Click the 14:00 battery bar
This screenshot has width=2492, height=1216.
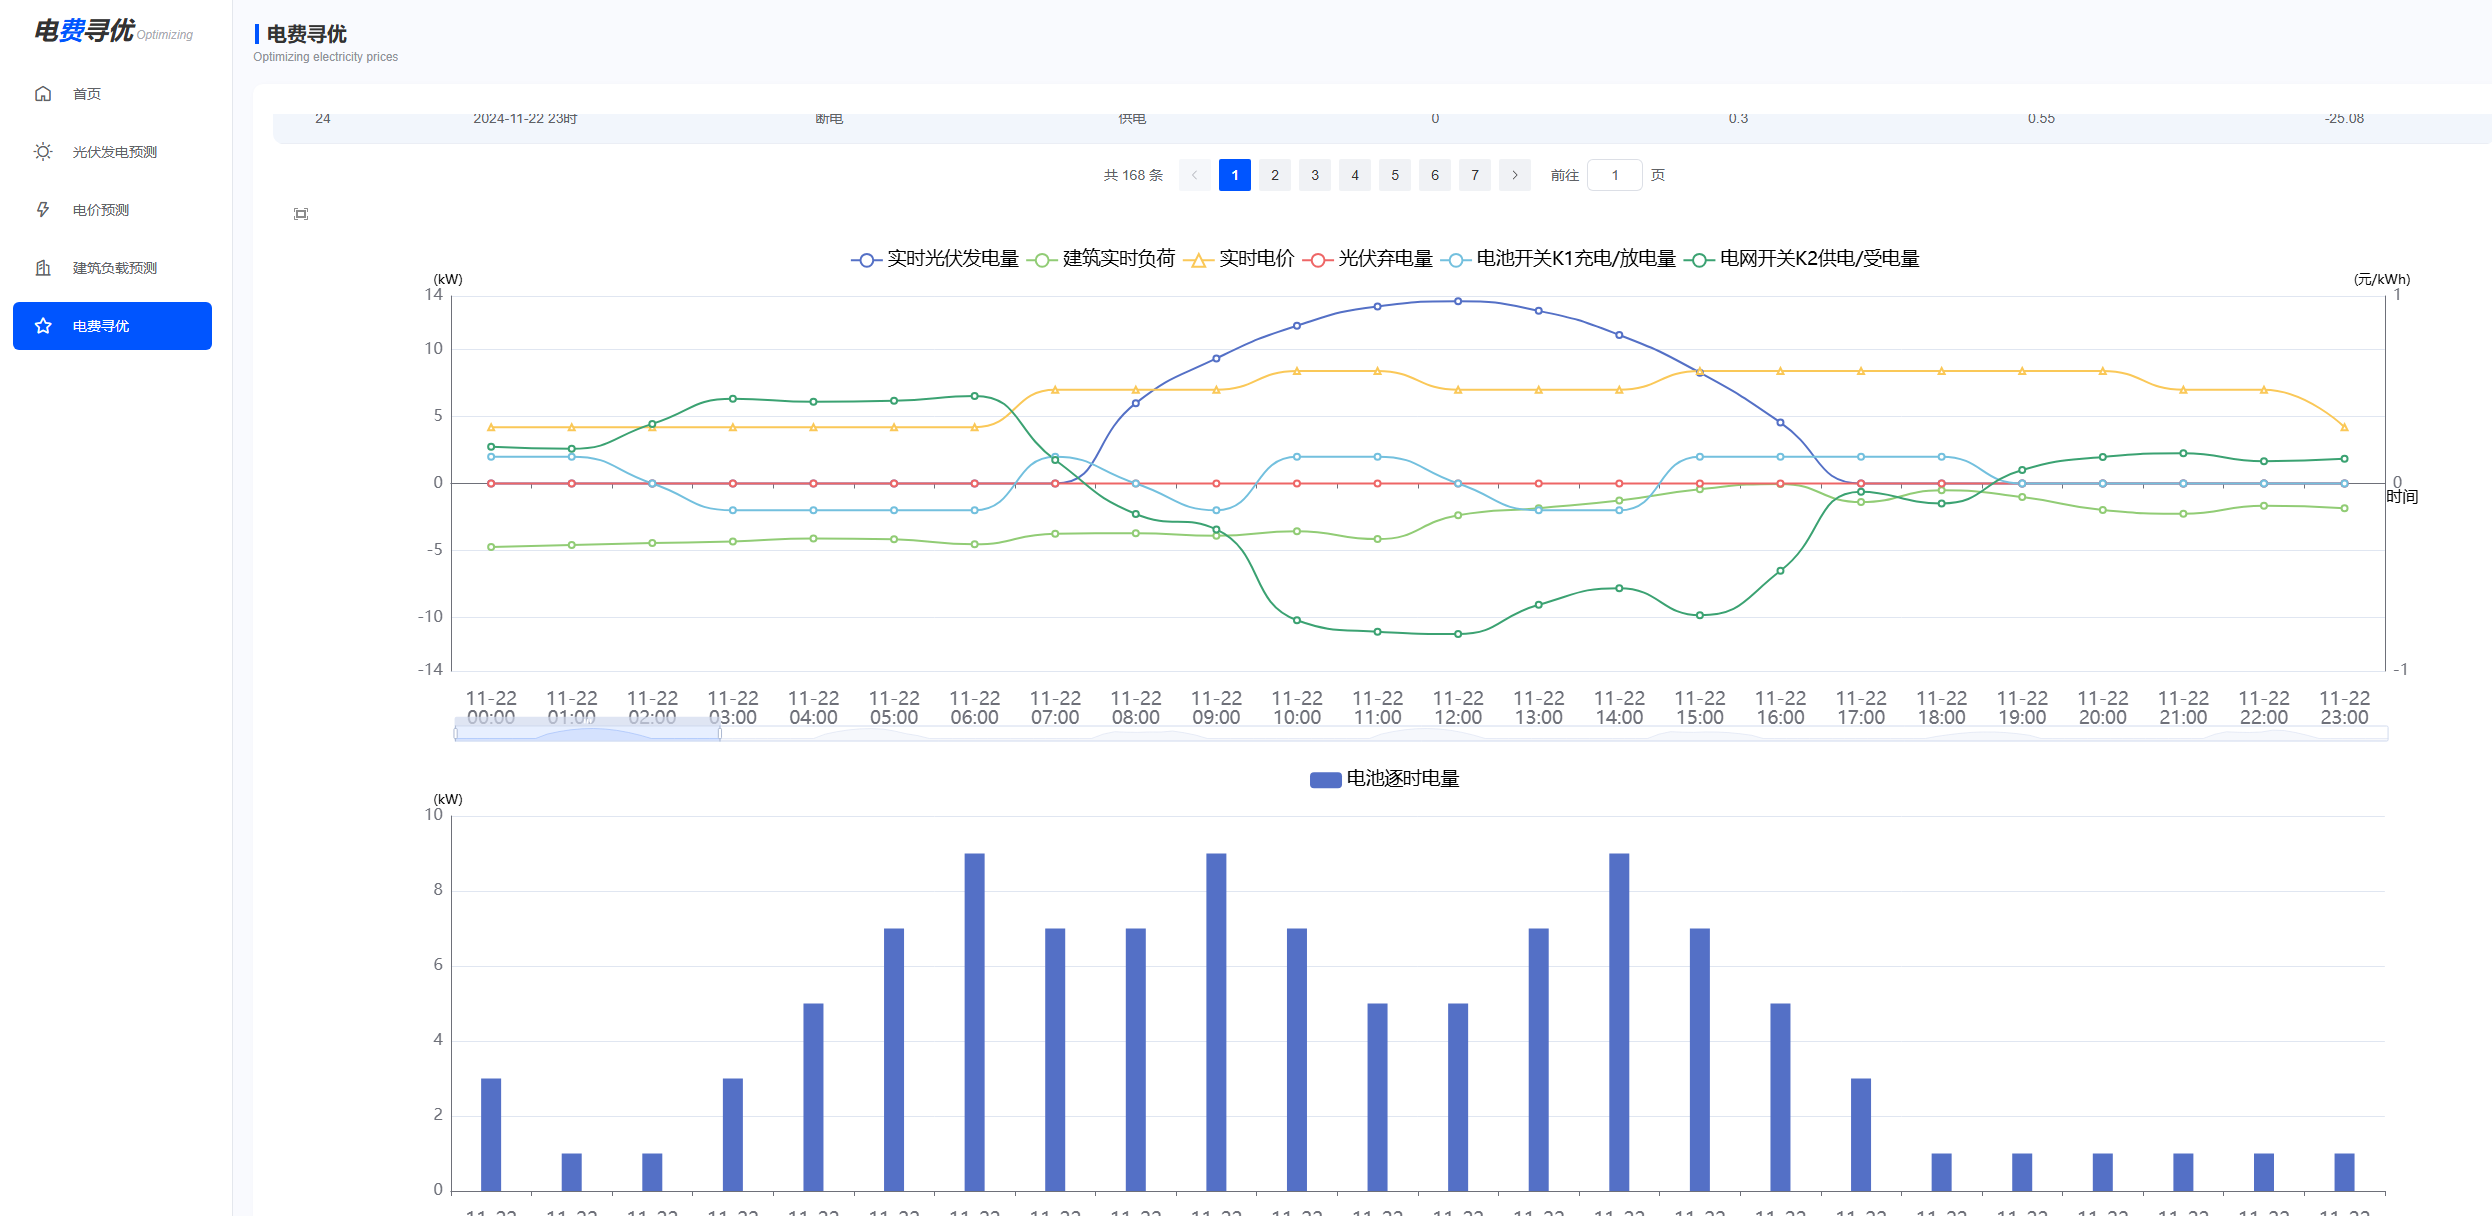click(x=1619, y=1022)
